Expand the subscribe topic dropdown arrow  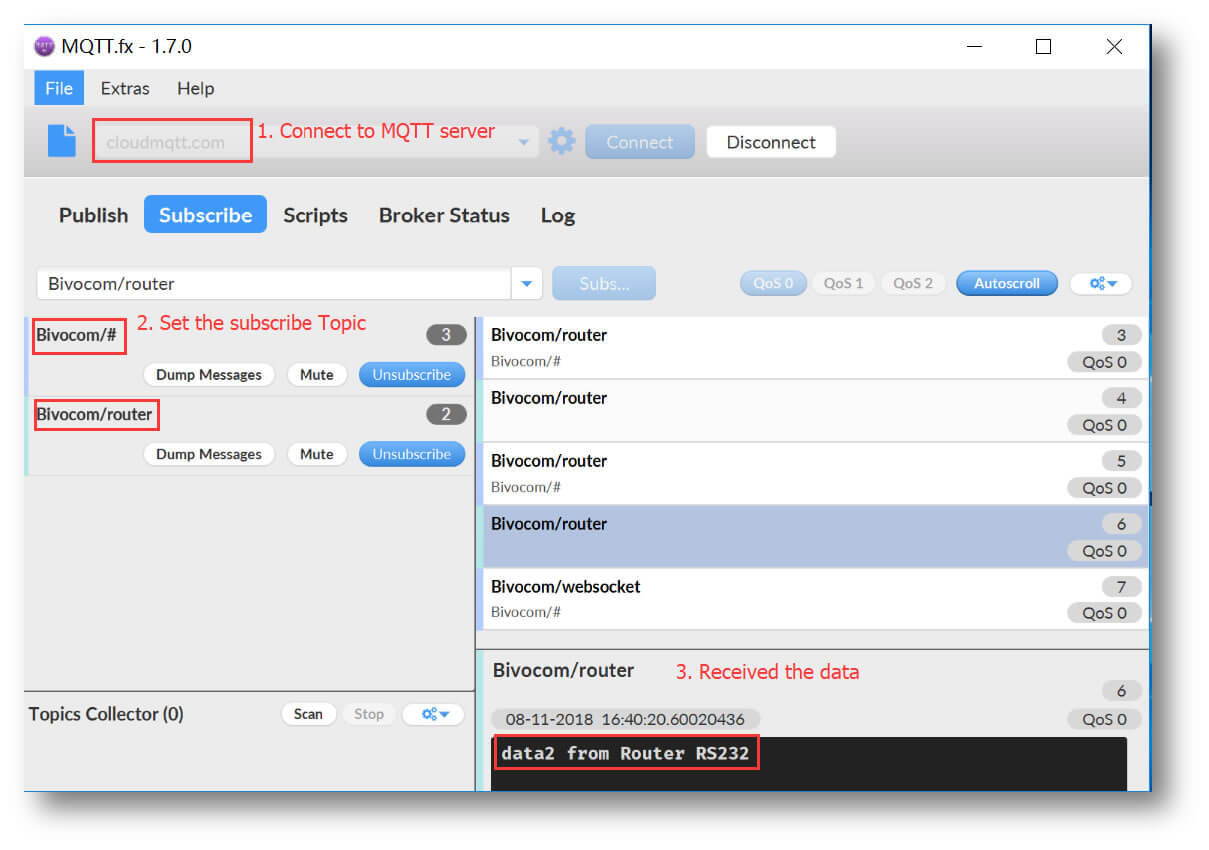click(x=527, y=284)
